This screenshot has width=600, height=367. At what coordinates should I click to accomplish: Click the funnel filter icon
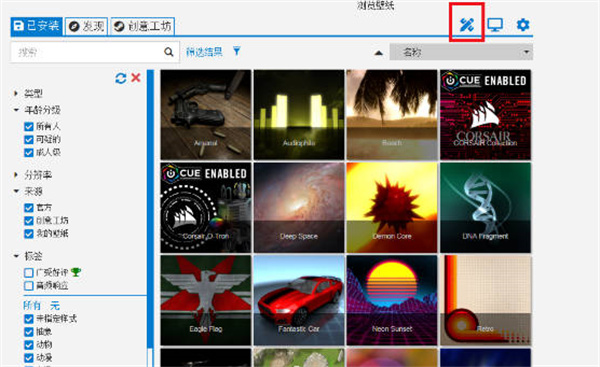point(237,51)
